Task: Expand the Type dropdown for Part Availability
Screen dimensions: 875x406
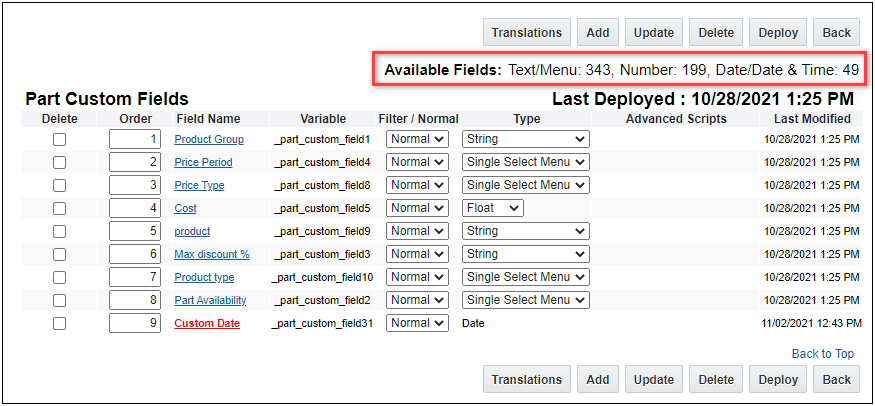Action: pyautogui.click(x=525, y=300)
